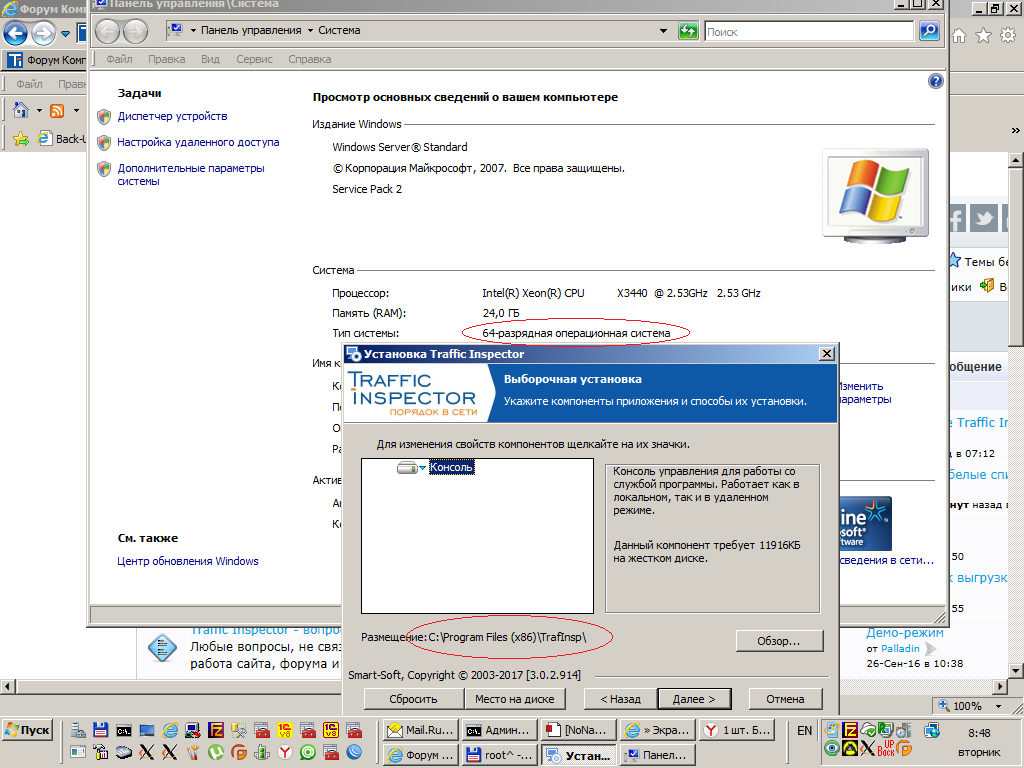Open the Справка menu in the System window

pos(310,59)
